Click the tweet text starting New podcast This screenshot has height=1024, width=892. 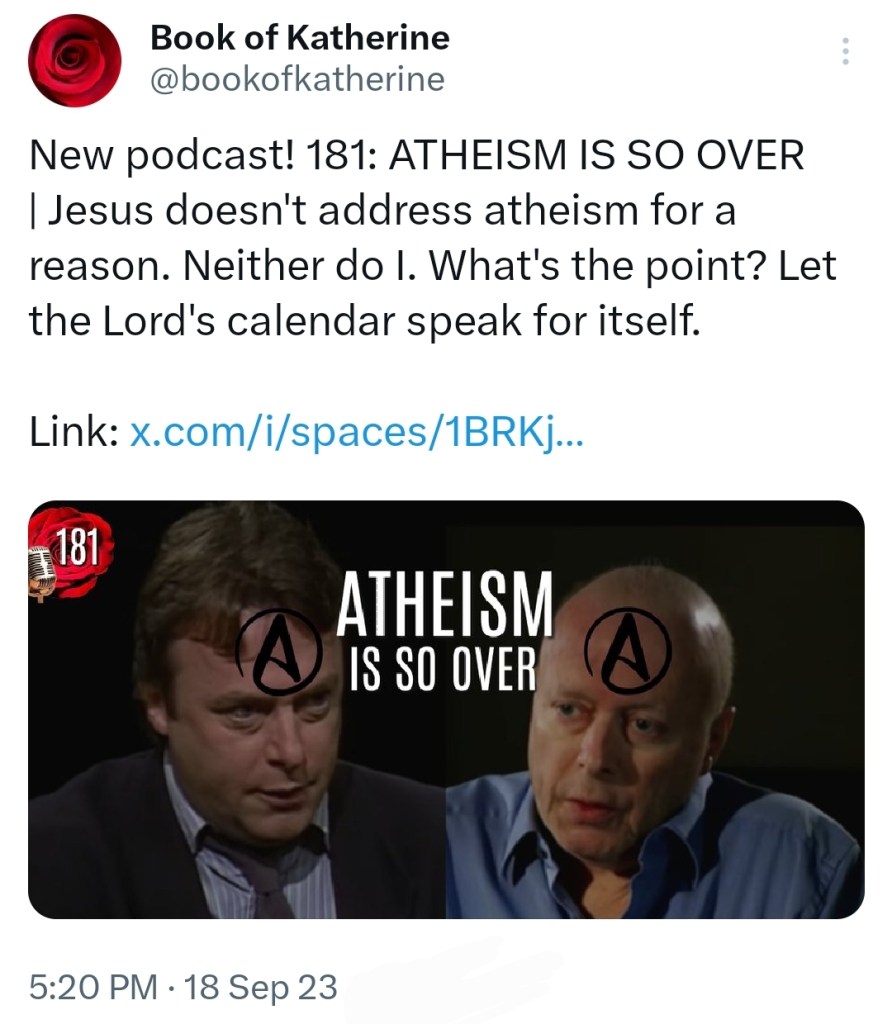[x=432, y=238]
